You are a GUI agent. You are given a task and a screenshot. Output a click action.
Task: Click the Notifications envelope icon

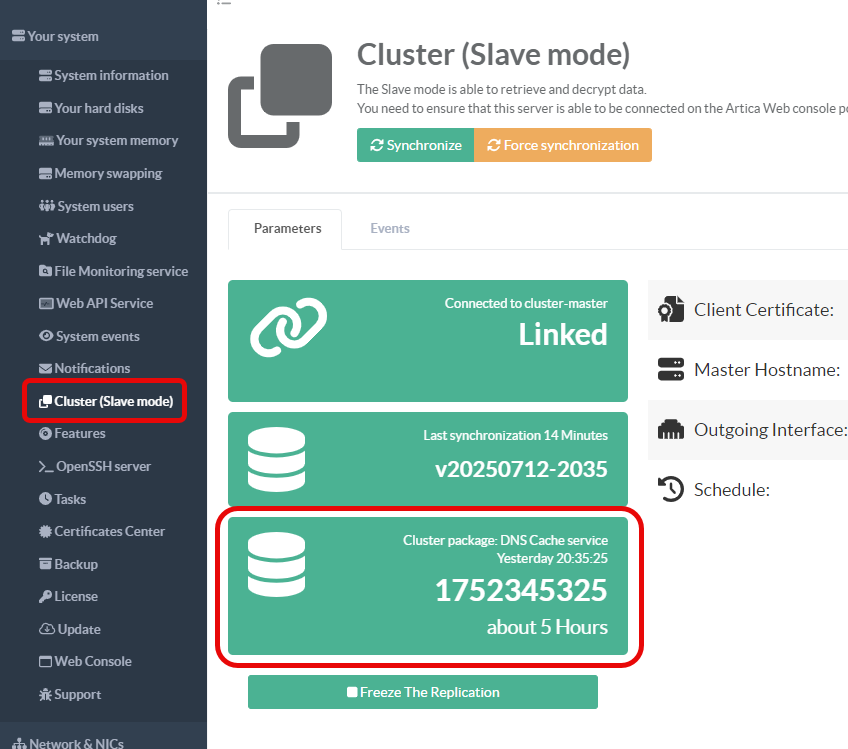pos(45,369)
